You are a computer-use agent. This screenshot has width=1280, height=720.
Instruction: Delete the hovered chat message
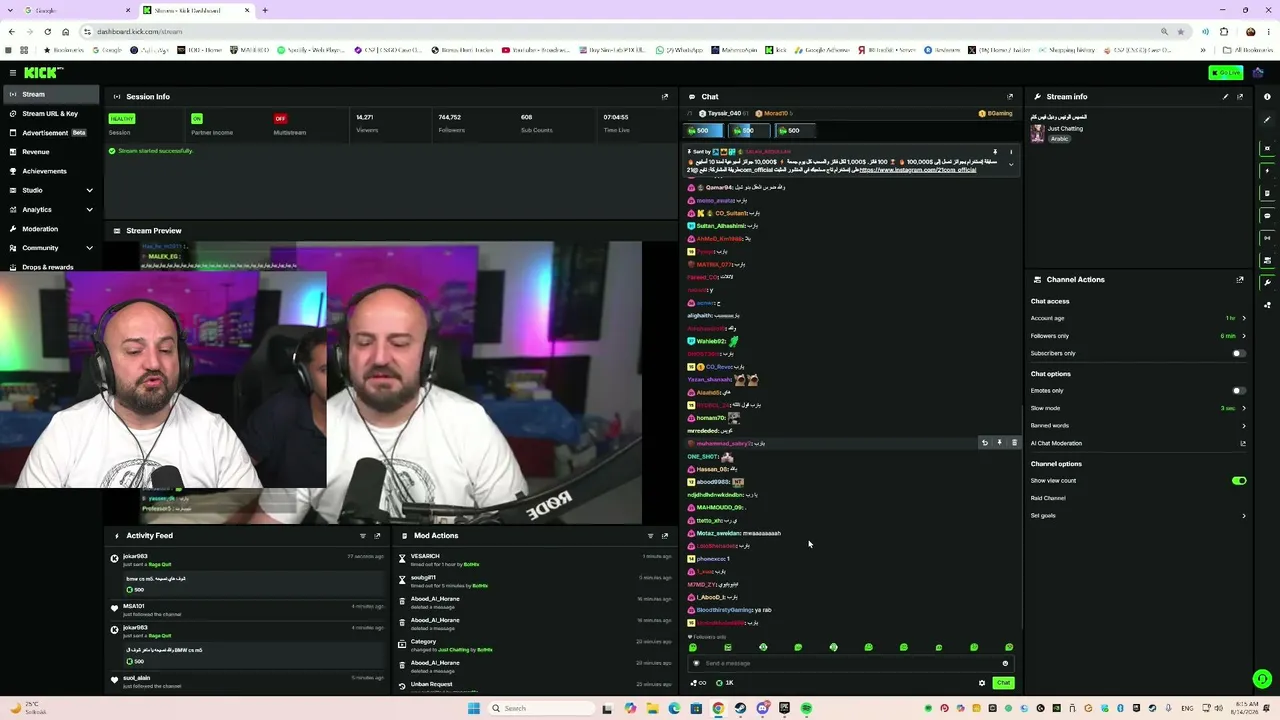[1014, 443]
